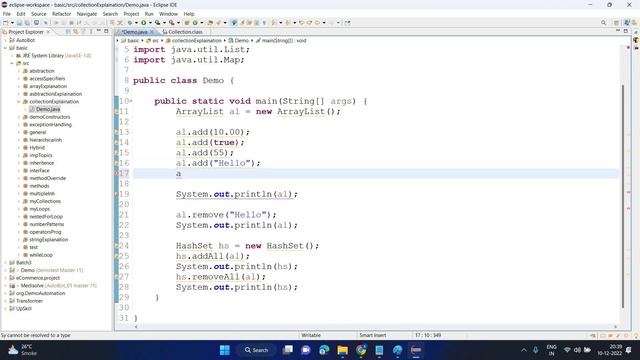Viewport: 640px width, 360px height.
Task: Open the Debug button dropdown arrow
Action: [x=136, y=23]
